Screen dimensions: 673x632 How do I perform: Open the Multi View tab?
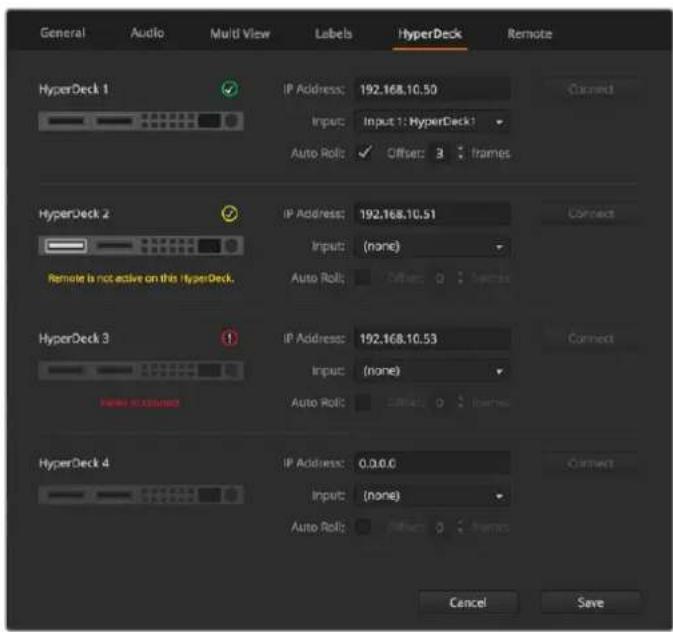(240, 33)
